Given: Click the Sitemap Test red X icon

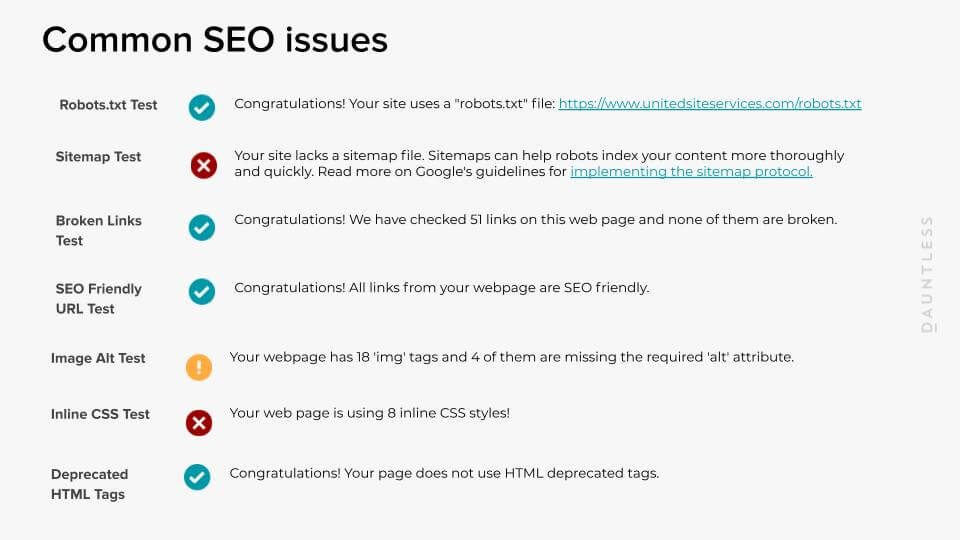Looking at the screenshot, I should [x=204, y=165].
